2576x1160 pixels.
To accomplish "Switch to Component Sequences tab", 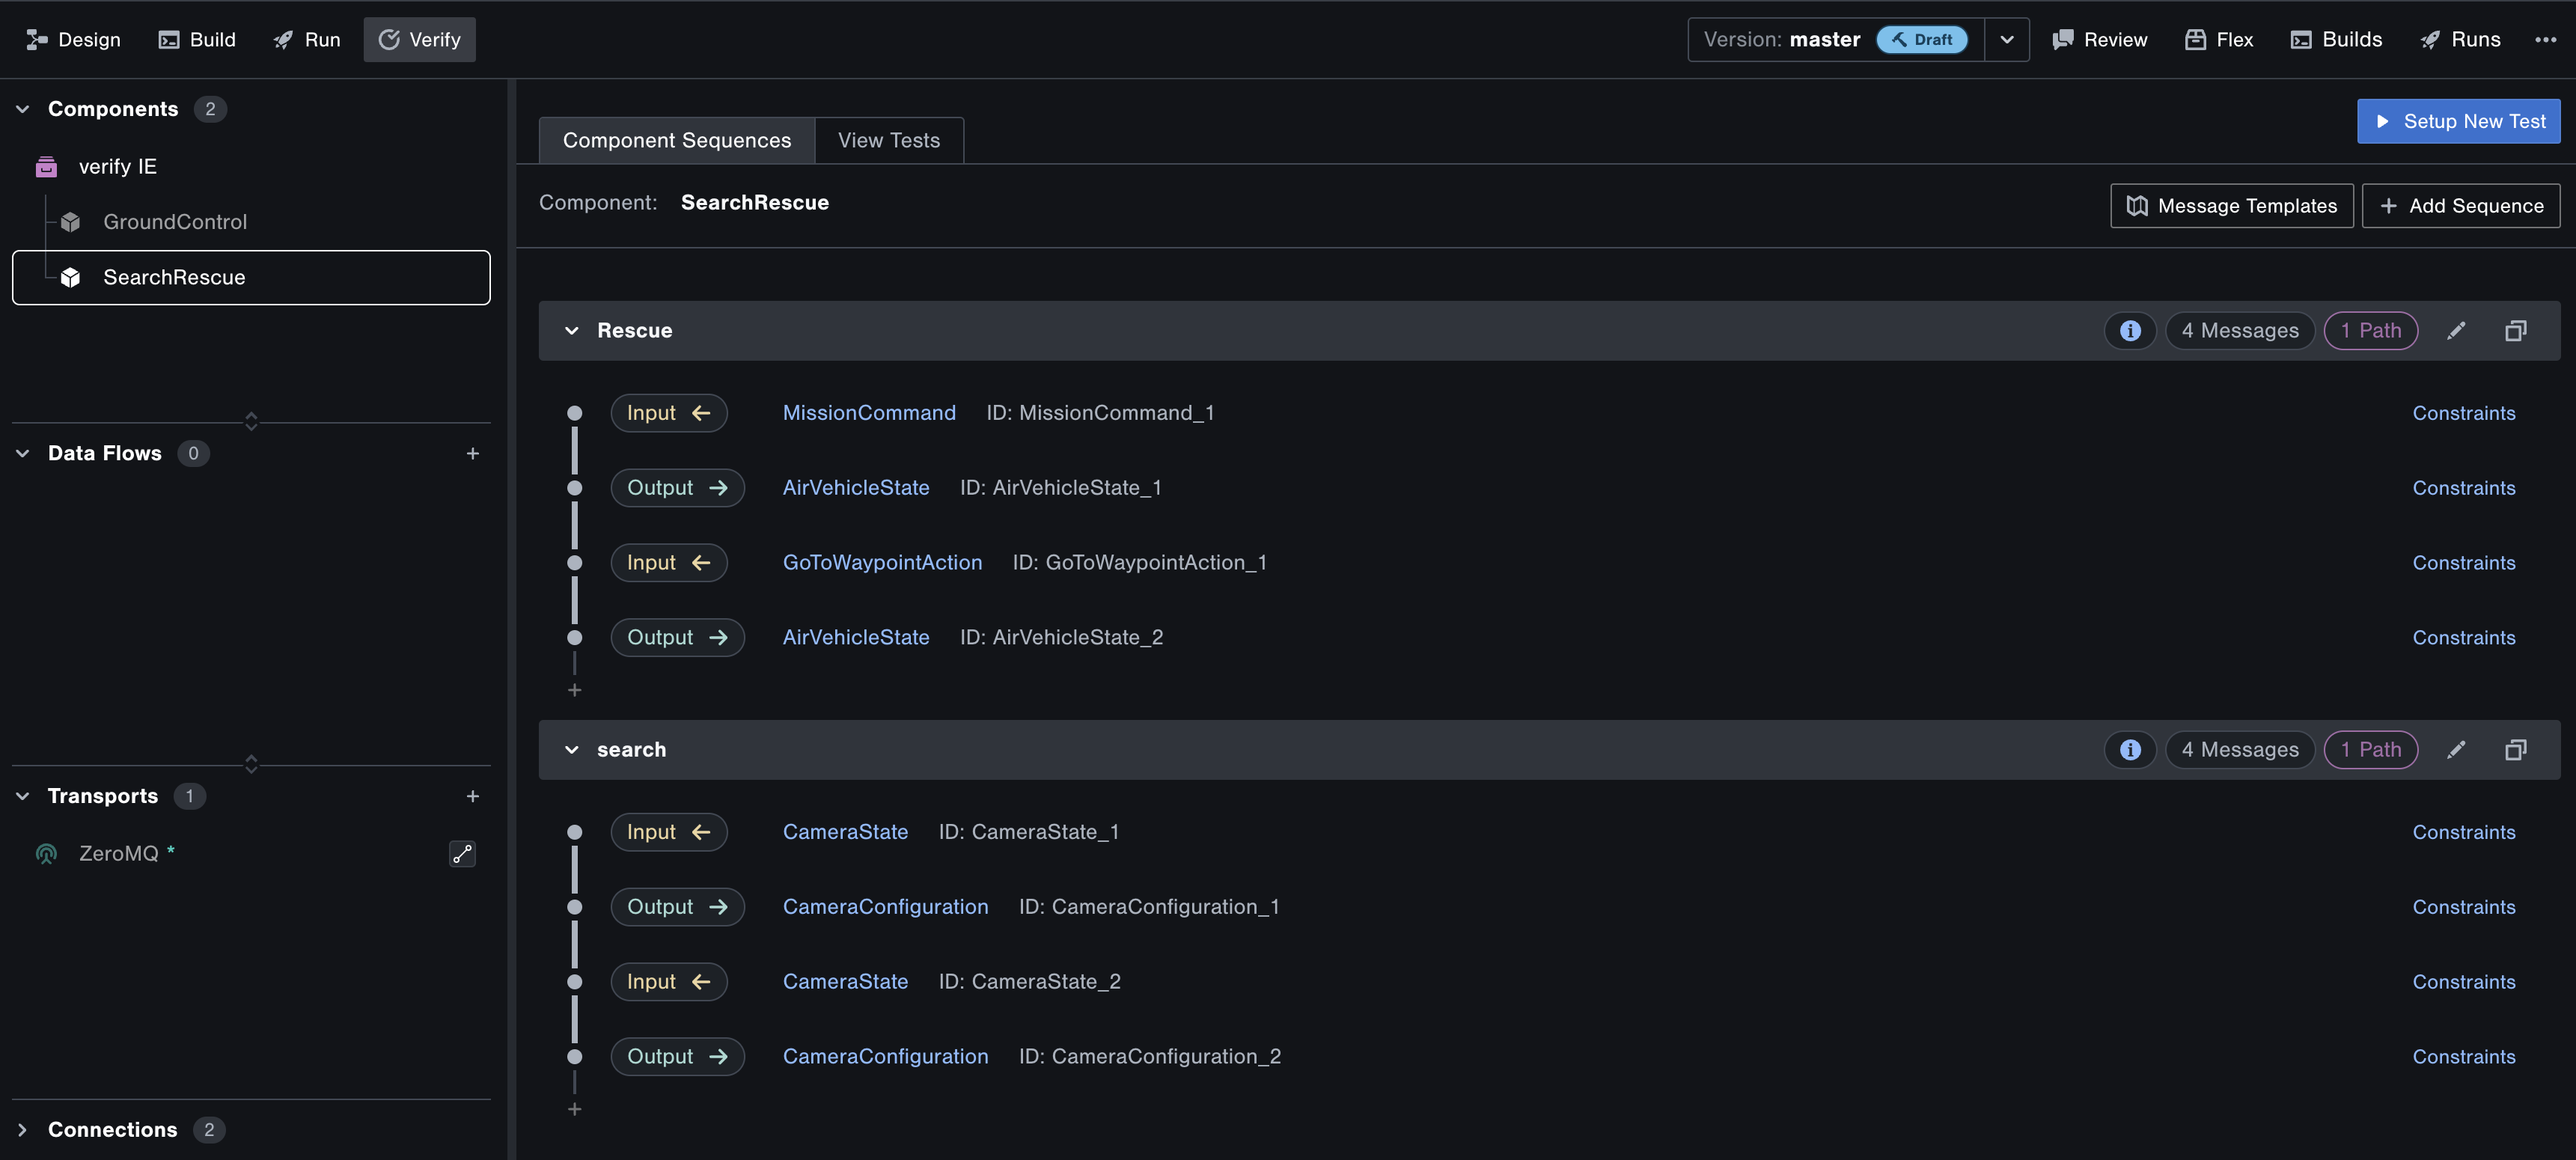I will click(x=676, y=140).
